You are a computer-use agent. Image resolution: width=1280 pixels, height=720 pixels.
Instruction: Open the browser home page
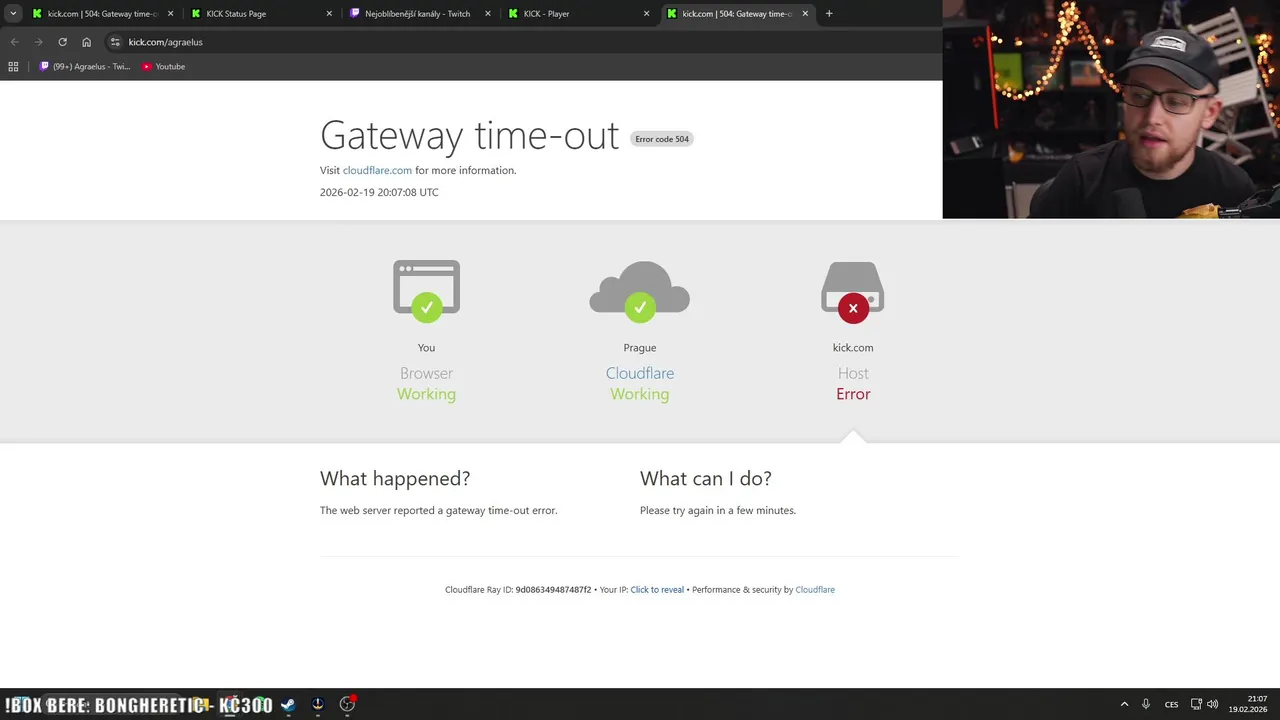tap(87, 42)
